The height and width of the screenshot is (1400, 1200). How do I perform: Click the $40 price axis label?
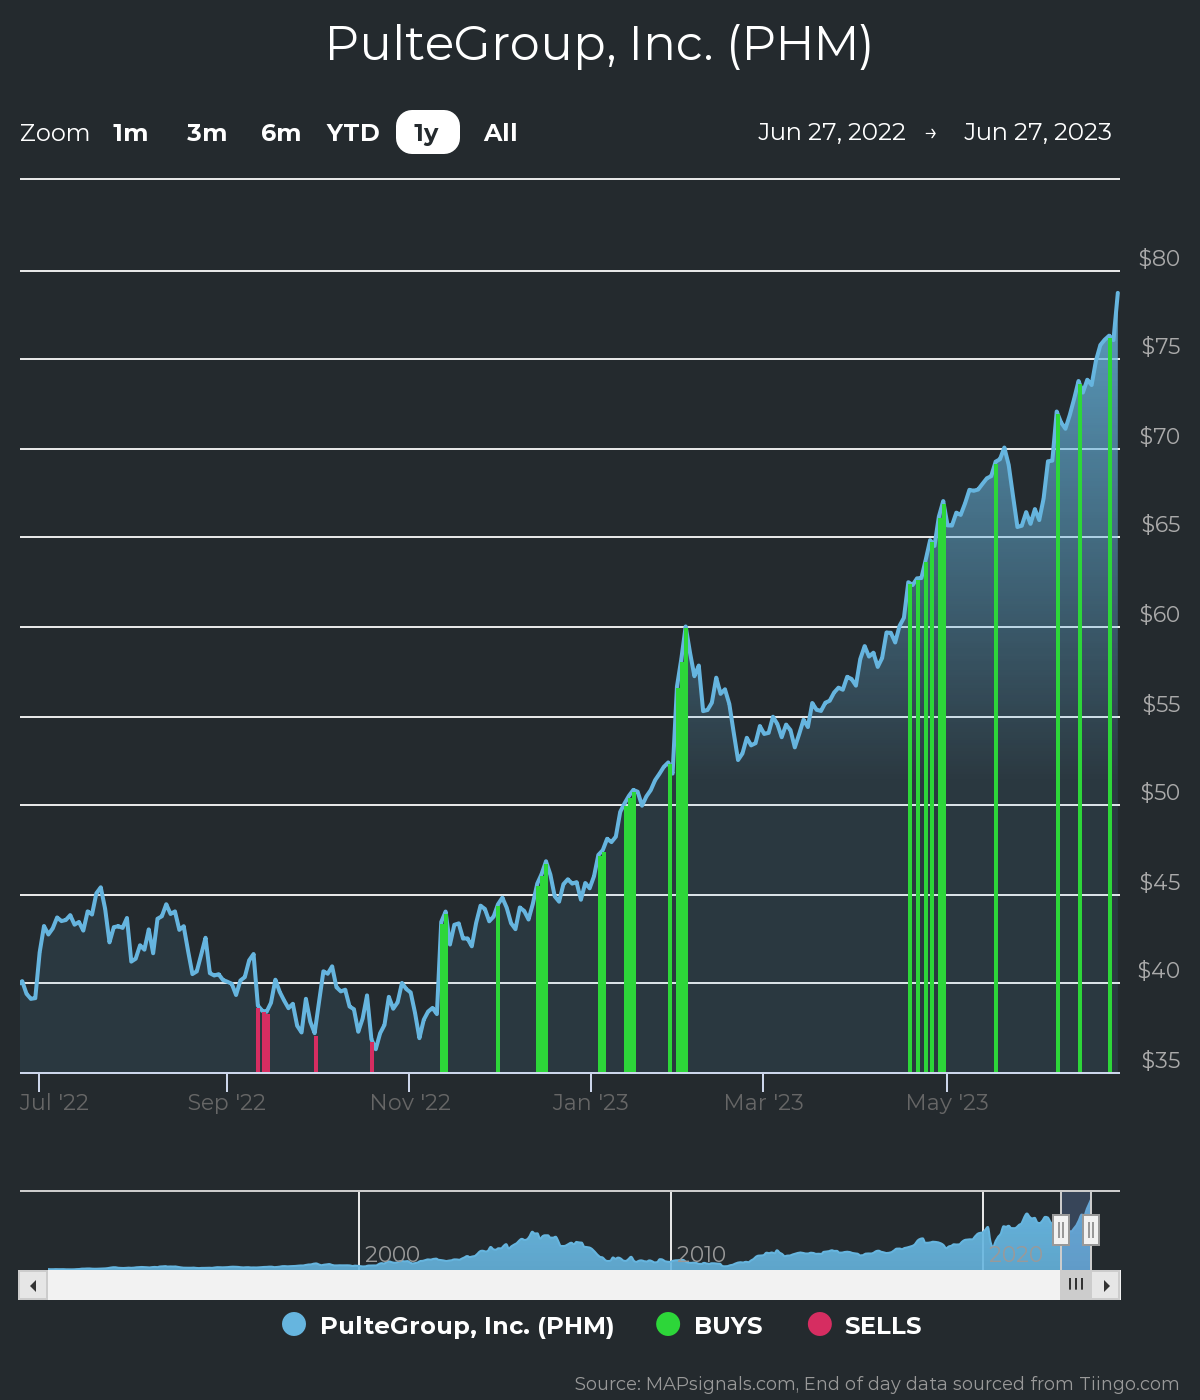1159,970
